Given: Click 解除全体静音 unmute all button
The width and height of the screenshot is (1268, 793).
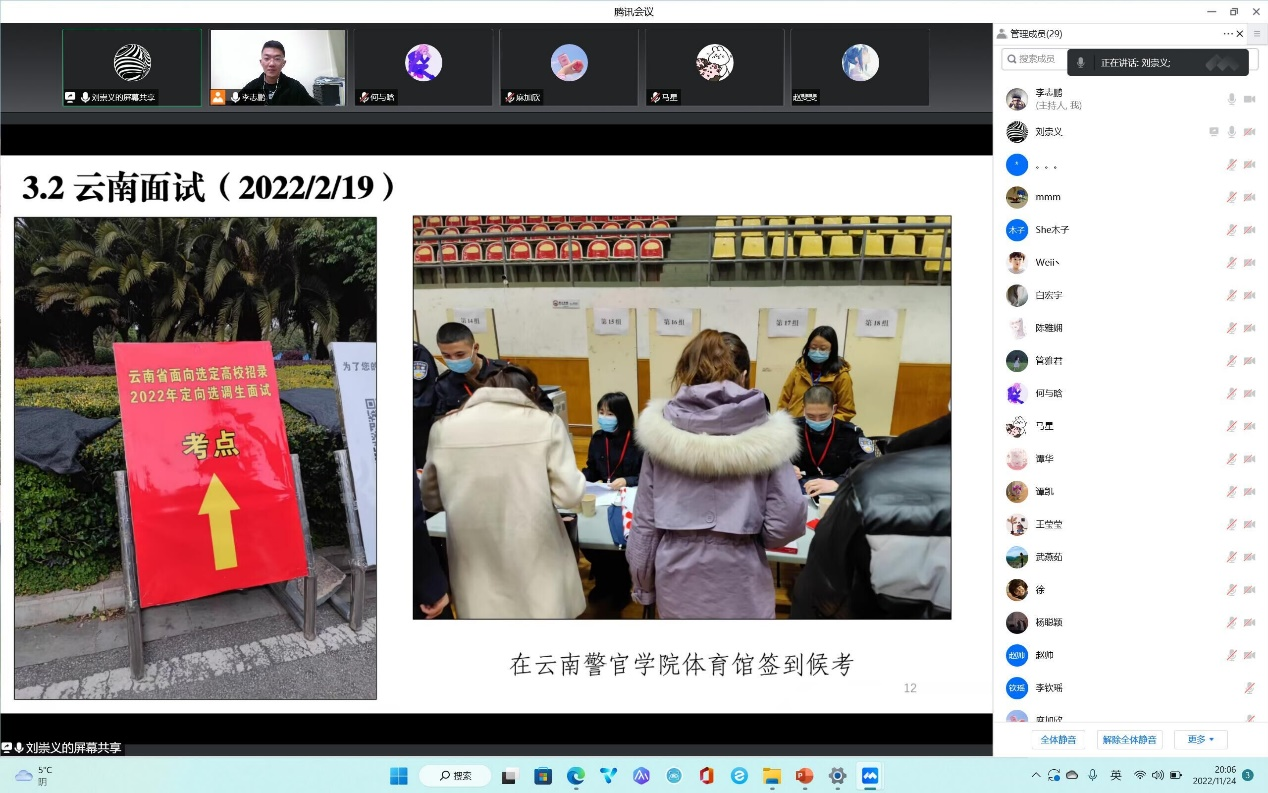Looking at the screenshot, I should coord(1129,740).
